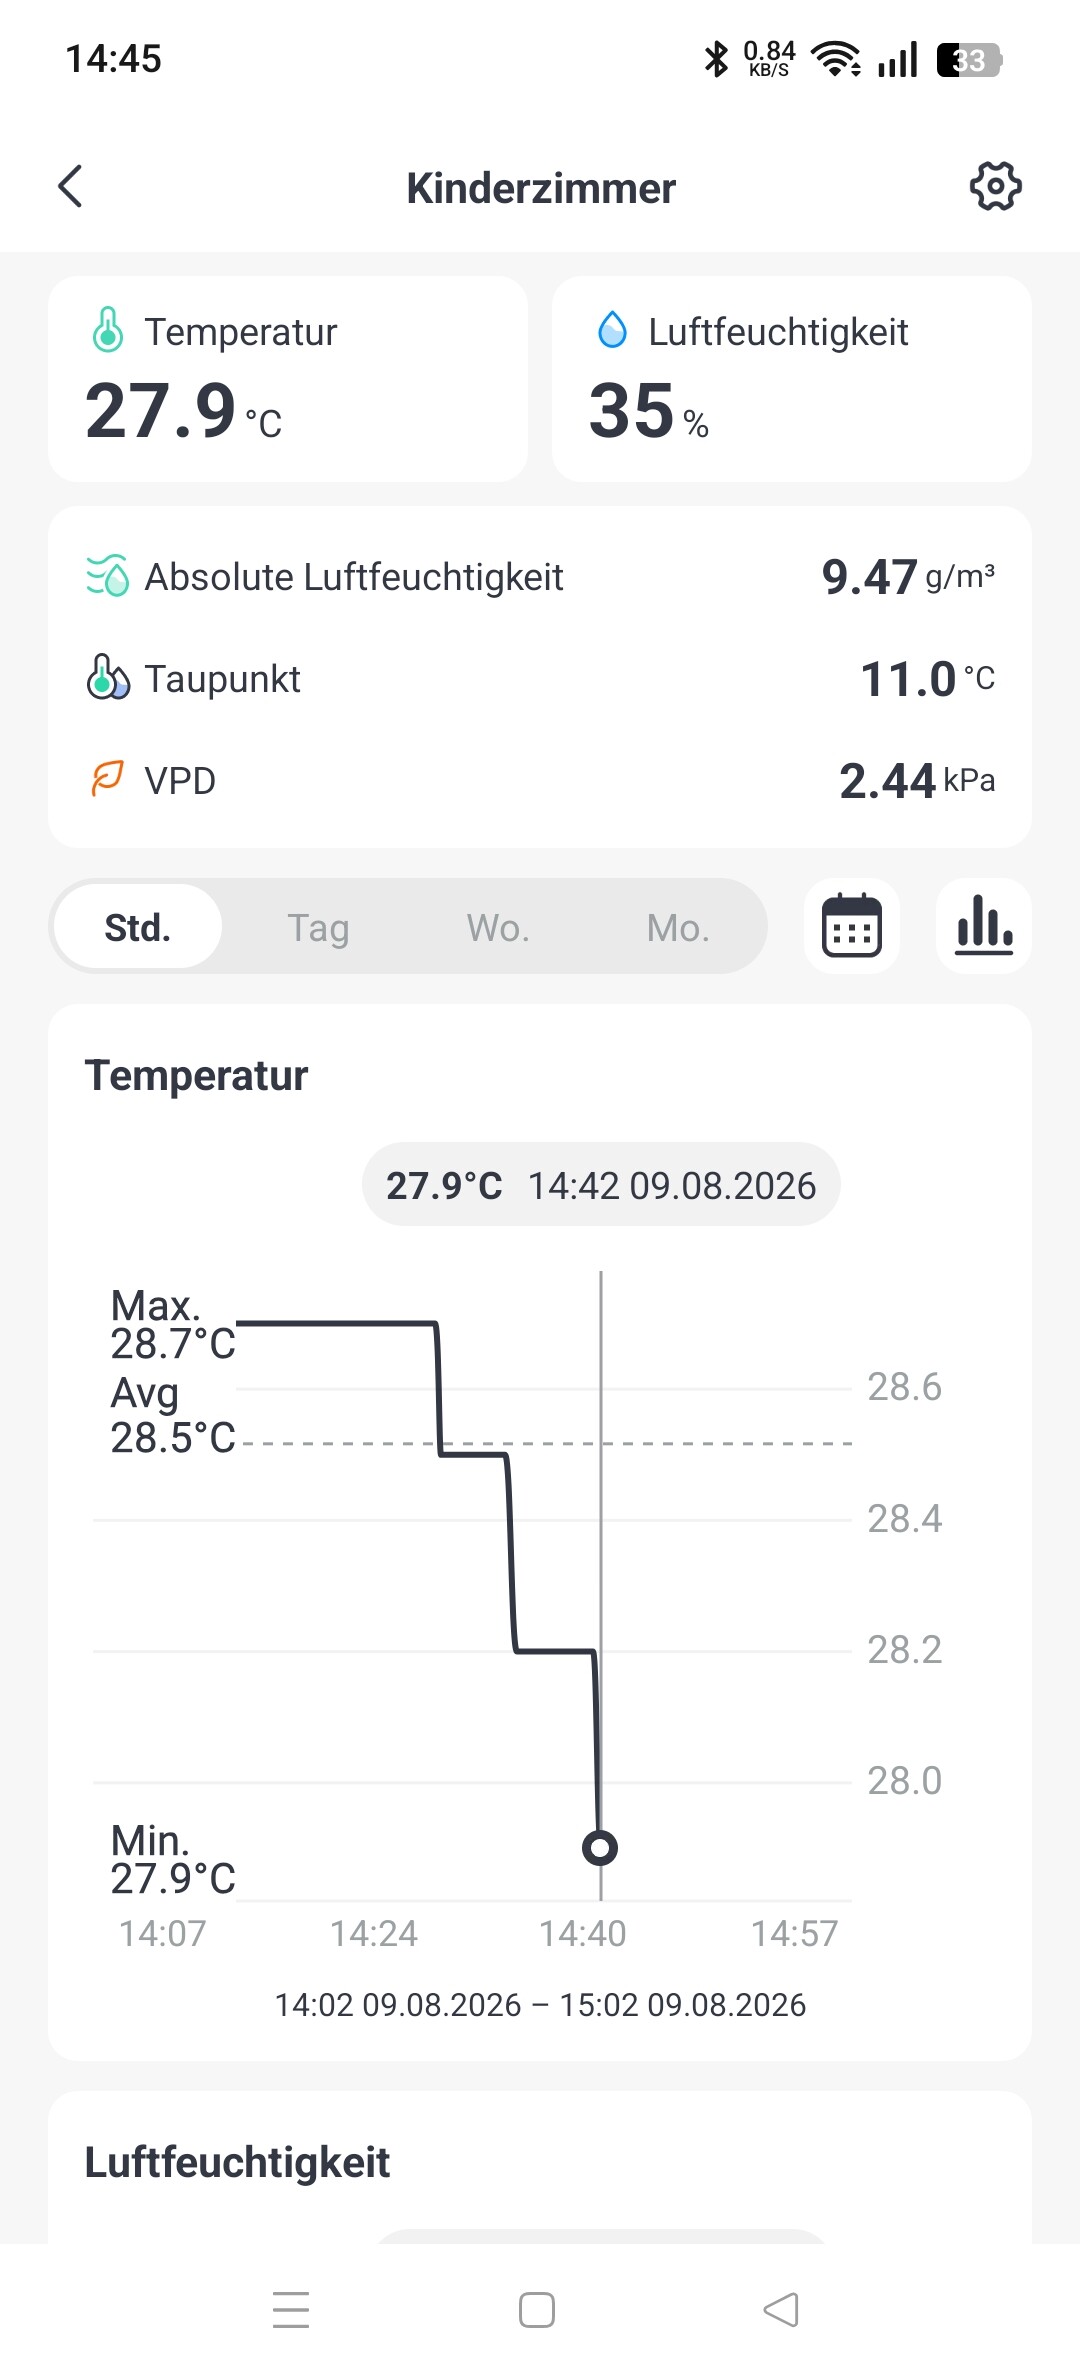Screen dimensions: 1080x2376
Task: Open the calendar date picker icon
Action: click(x=852, y=926)
